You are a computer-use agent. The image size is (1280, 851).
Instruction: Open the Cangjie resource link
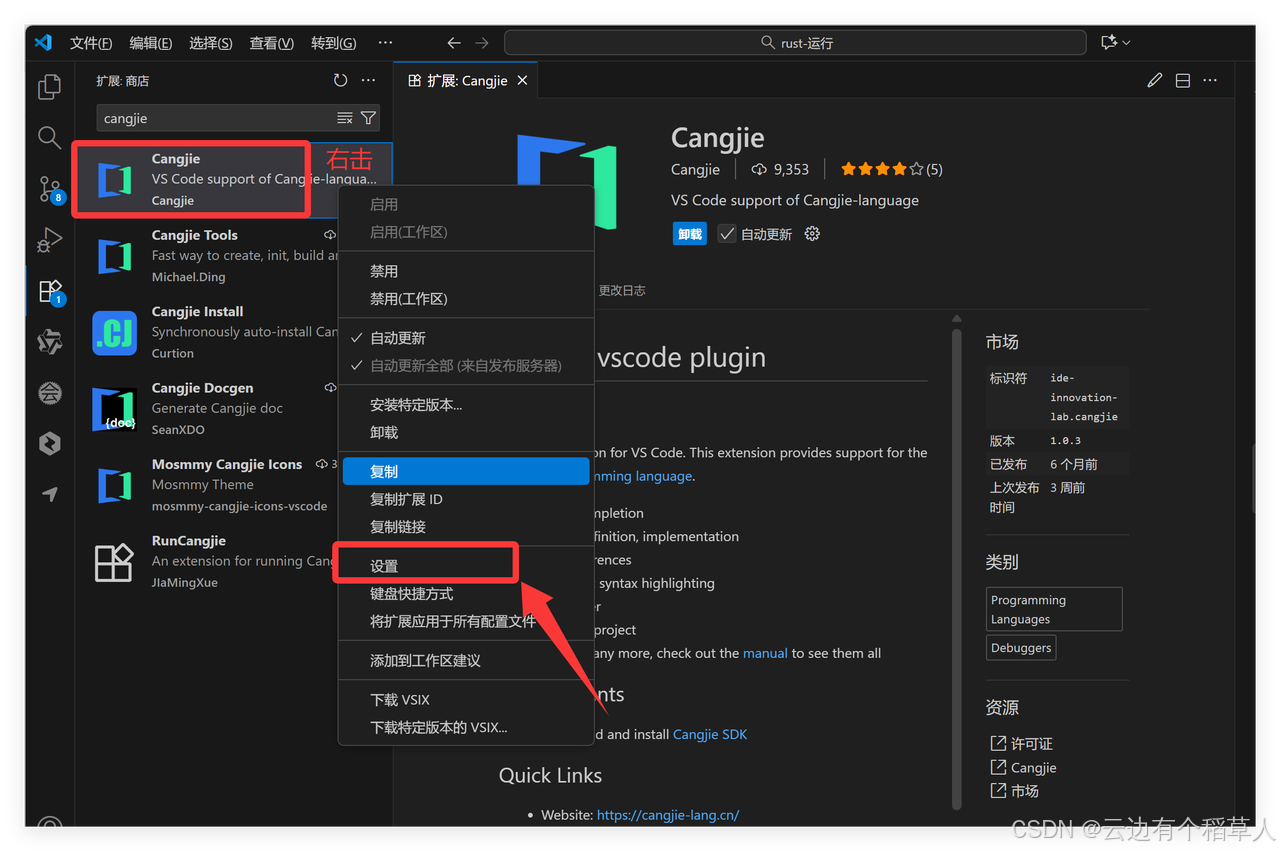pos(1024,768)
